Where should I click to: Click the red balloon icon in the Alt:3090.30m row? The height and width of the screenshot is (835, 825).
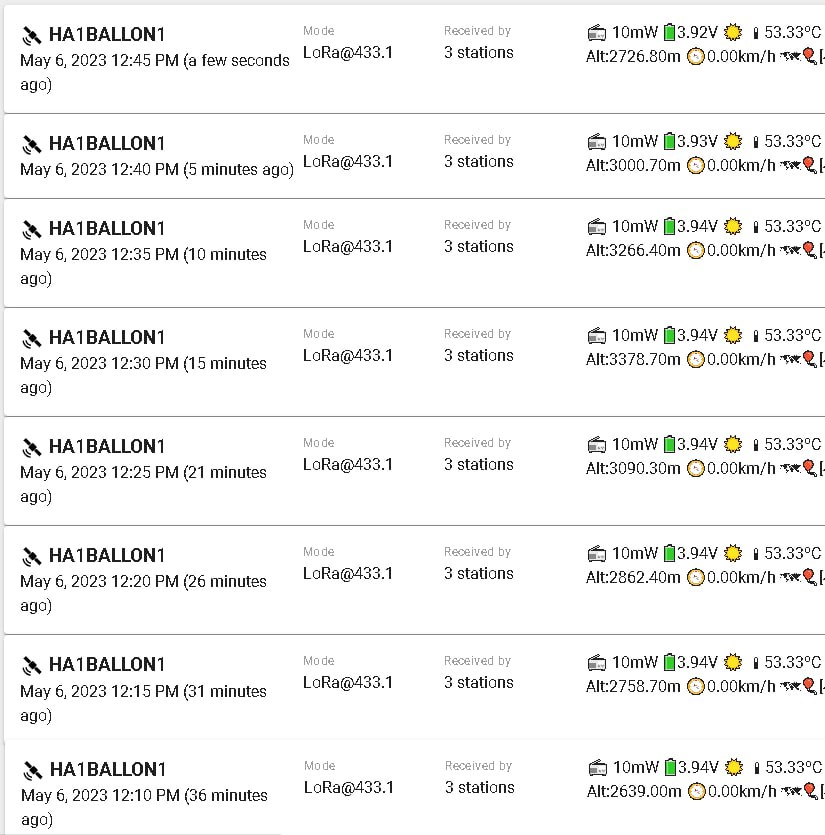pyautogui.click(x=809, y=468)
